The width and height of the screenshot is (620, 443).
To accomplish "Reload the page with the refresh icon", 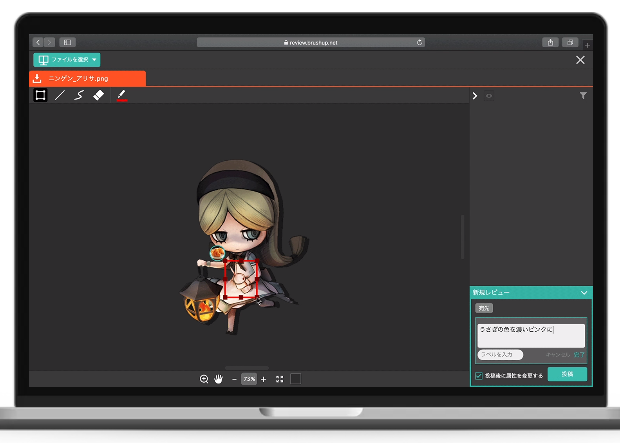I will click(420, 42).
